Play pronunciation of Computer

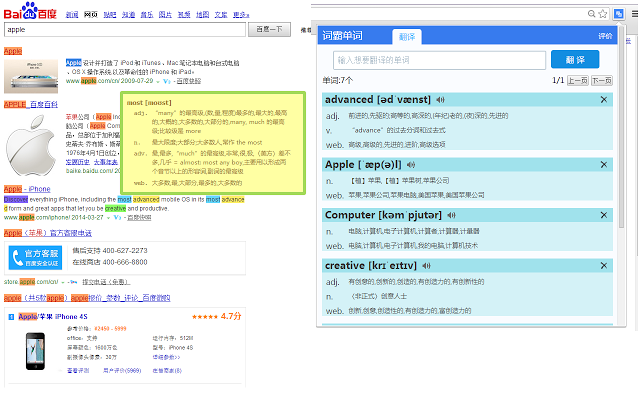451,215
